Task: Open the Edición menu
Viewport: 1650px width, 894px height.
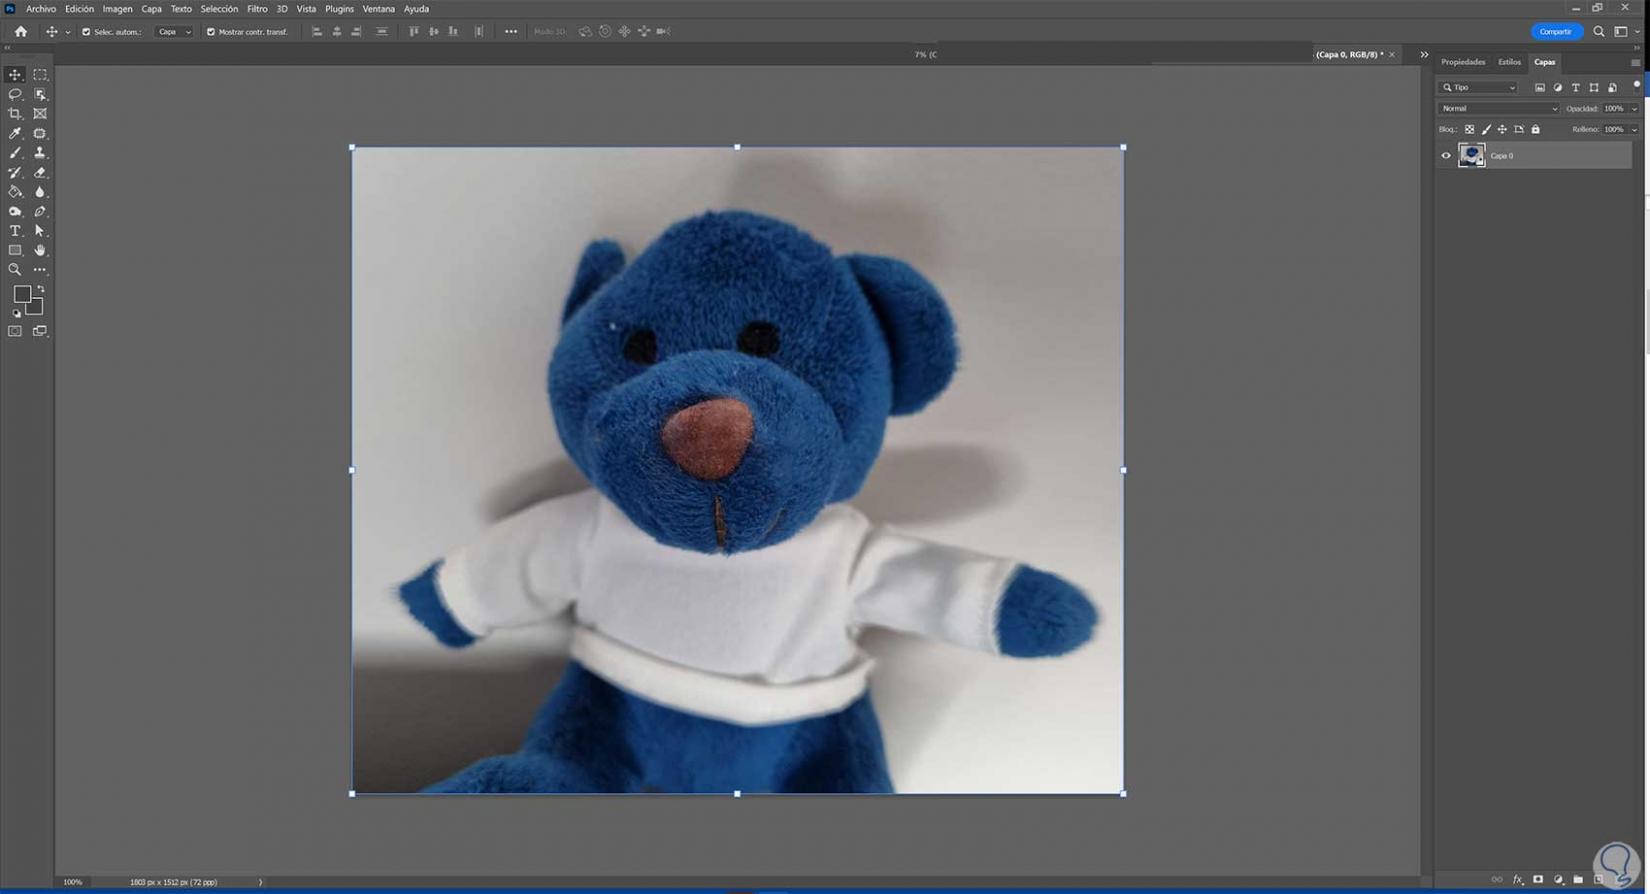Action: [x=79, y=9]
